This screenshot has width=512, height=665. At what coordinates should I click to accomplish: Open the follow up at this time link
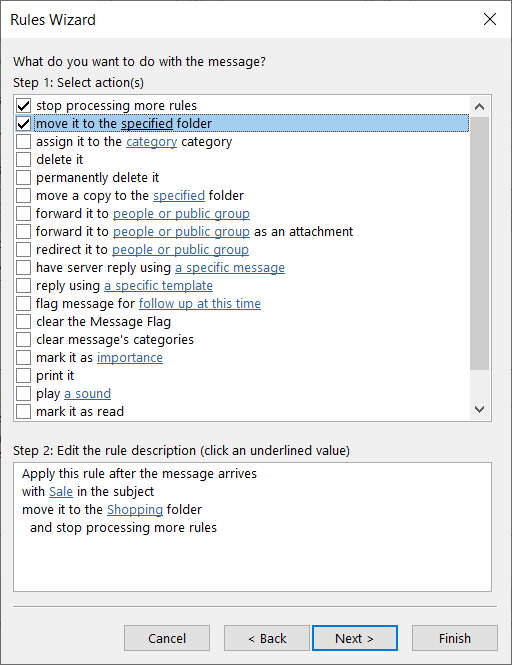pos(200,304)
